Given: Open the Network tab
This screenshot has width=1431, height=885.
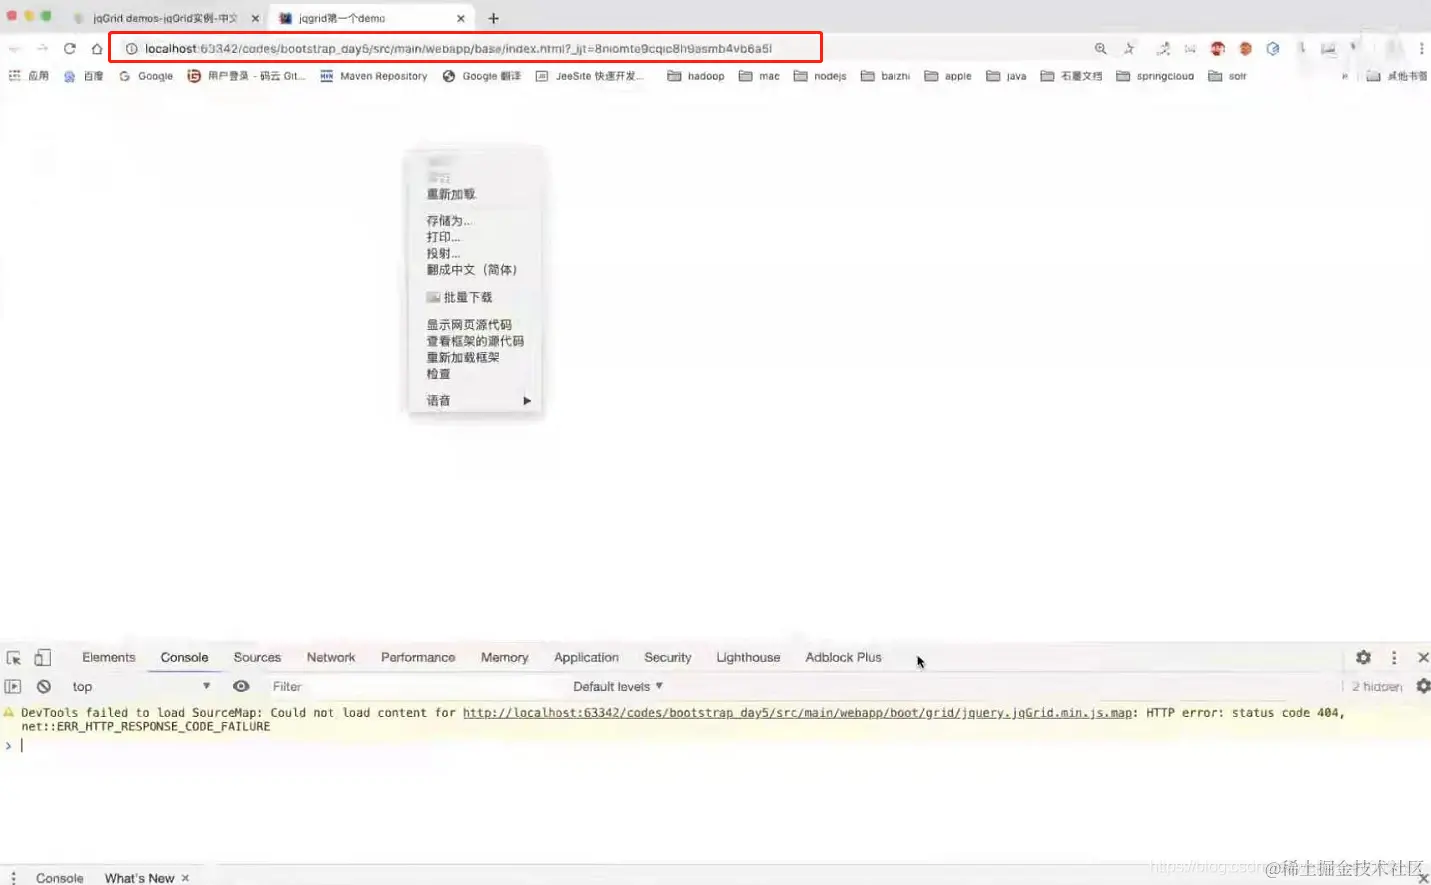Looking at the screenshot, I should pos(331,657).
